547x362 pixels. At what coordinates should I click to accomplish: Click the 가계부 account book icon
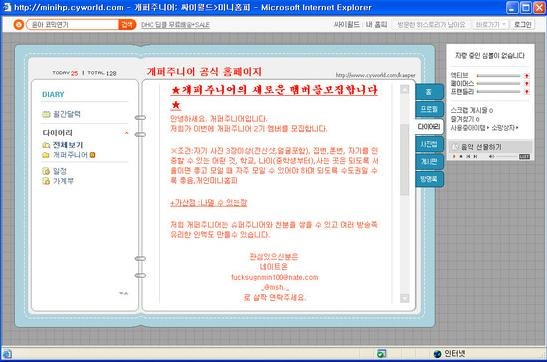pyautogui.click(x=46, y=181)
